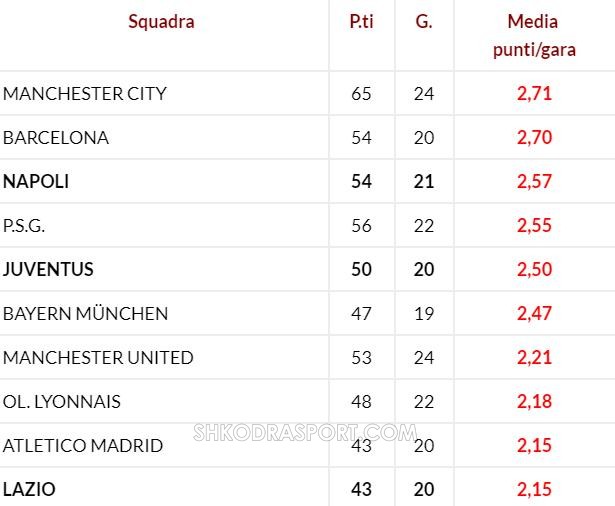Click the bold JUVENTUS team name
Screen dimensions: 615x506
tap(48, 269)
